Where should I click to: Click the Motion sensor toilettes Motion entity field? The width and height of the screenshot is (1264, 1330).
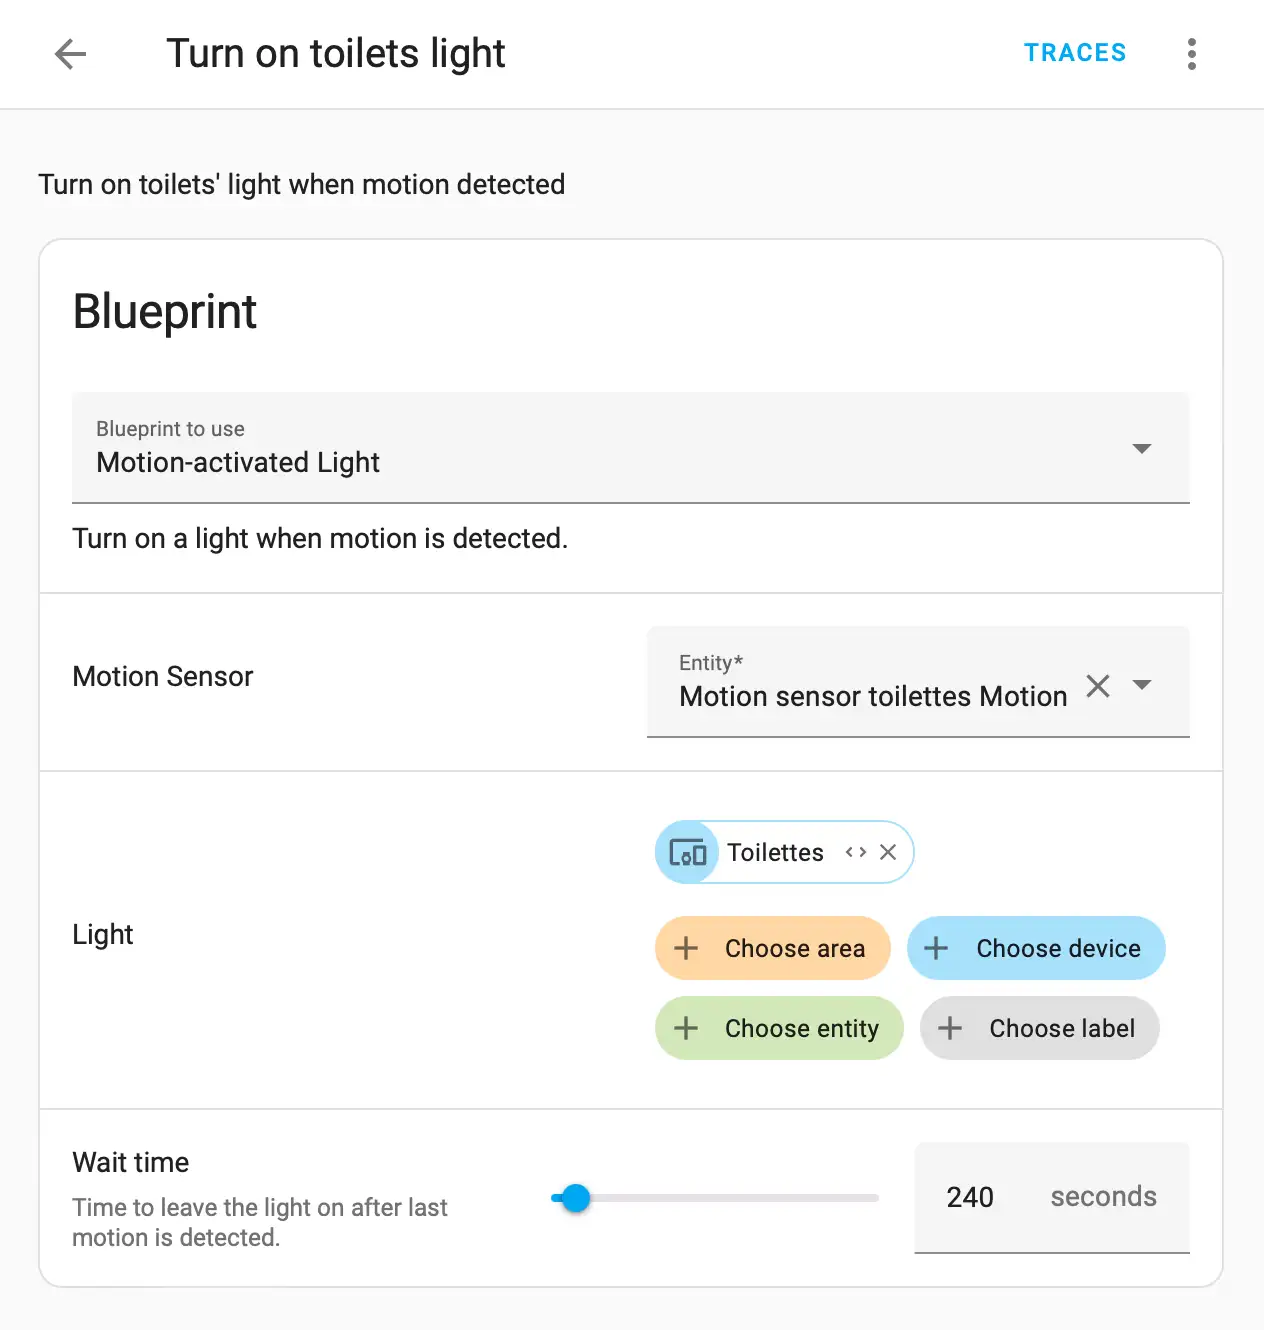coord(872,695)
